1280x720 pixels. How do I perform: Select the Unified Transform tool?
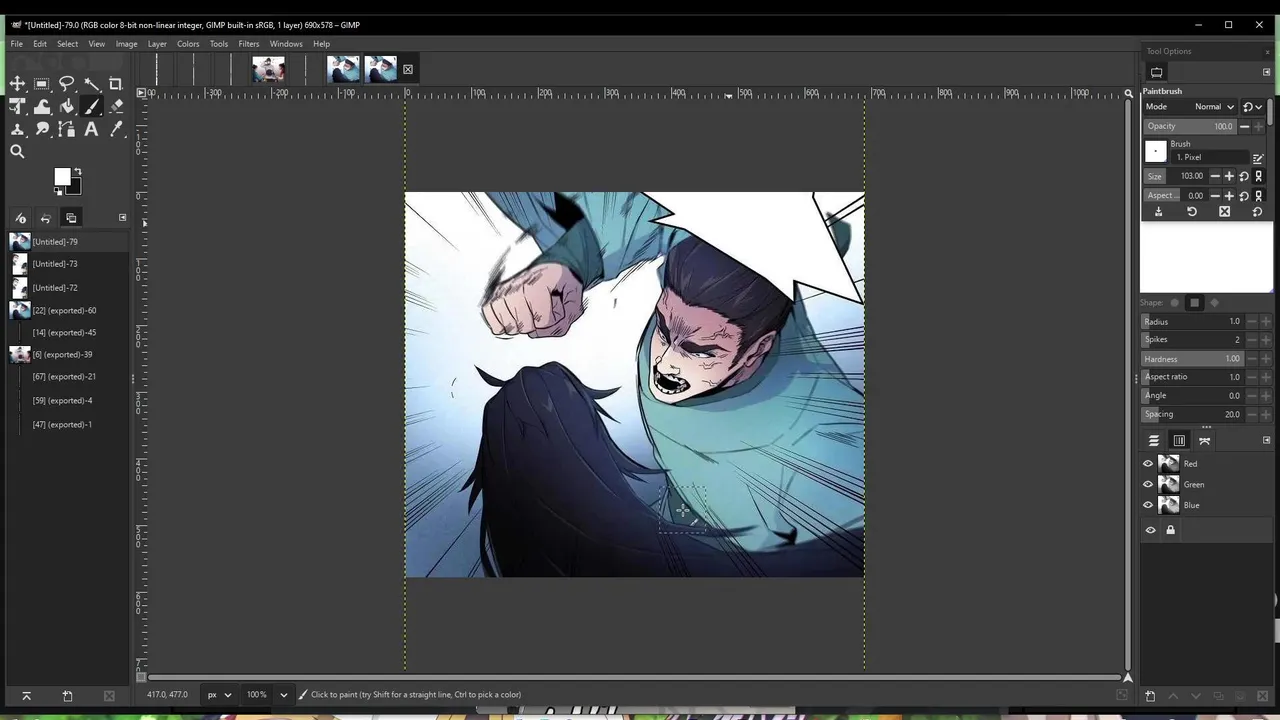pyautogui.click(x=17, y=107)
